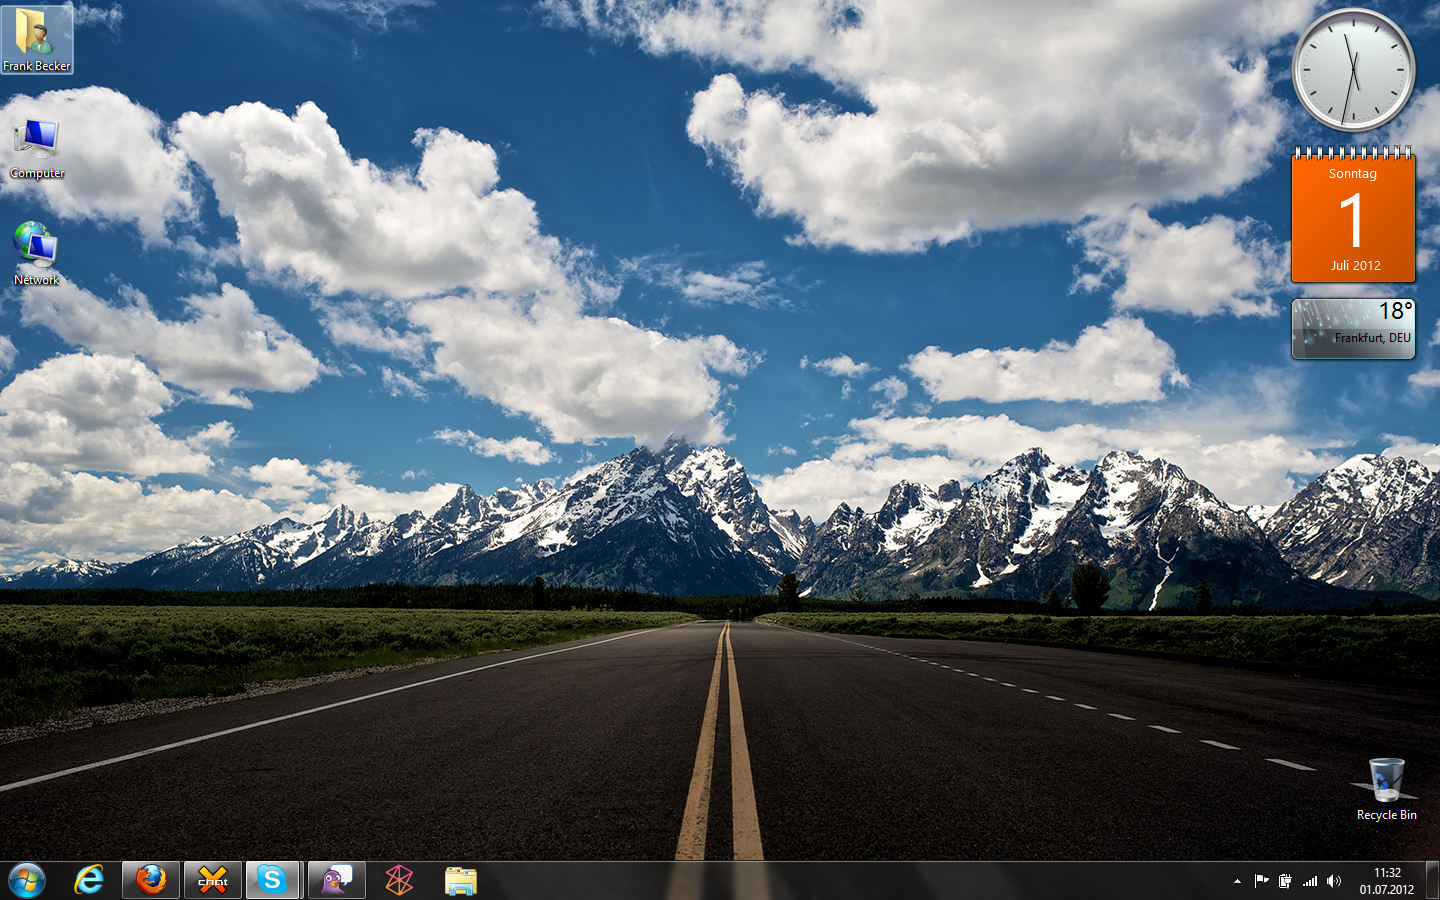Click the Show Desktop strip
Screen dimensions: 1440x900
1432,881
